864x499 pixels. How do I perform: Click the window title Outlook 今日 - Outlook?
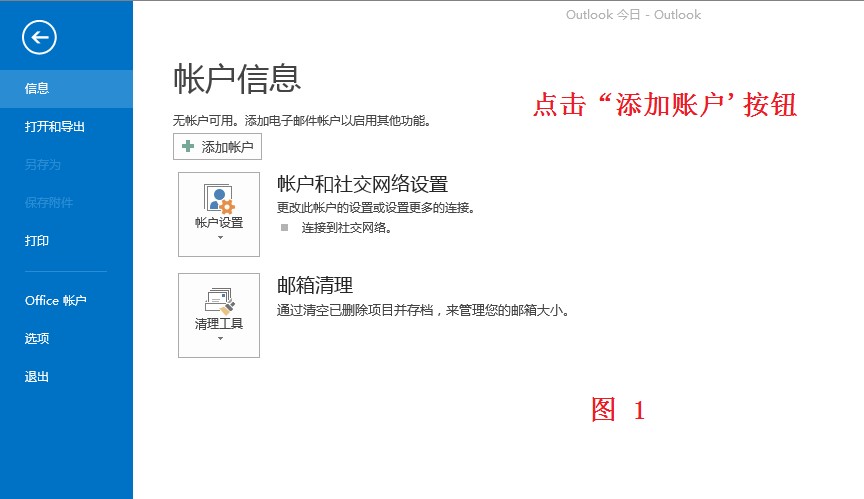(x=633, y=15)
